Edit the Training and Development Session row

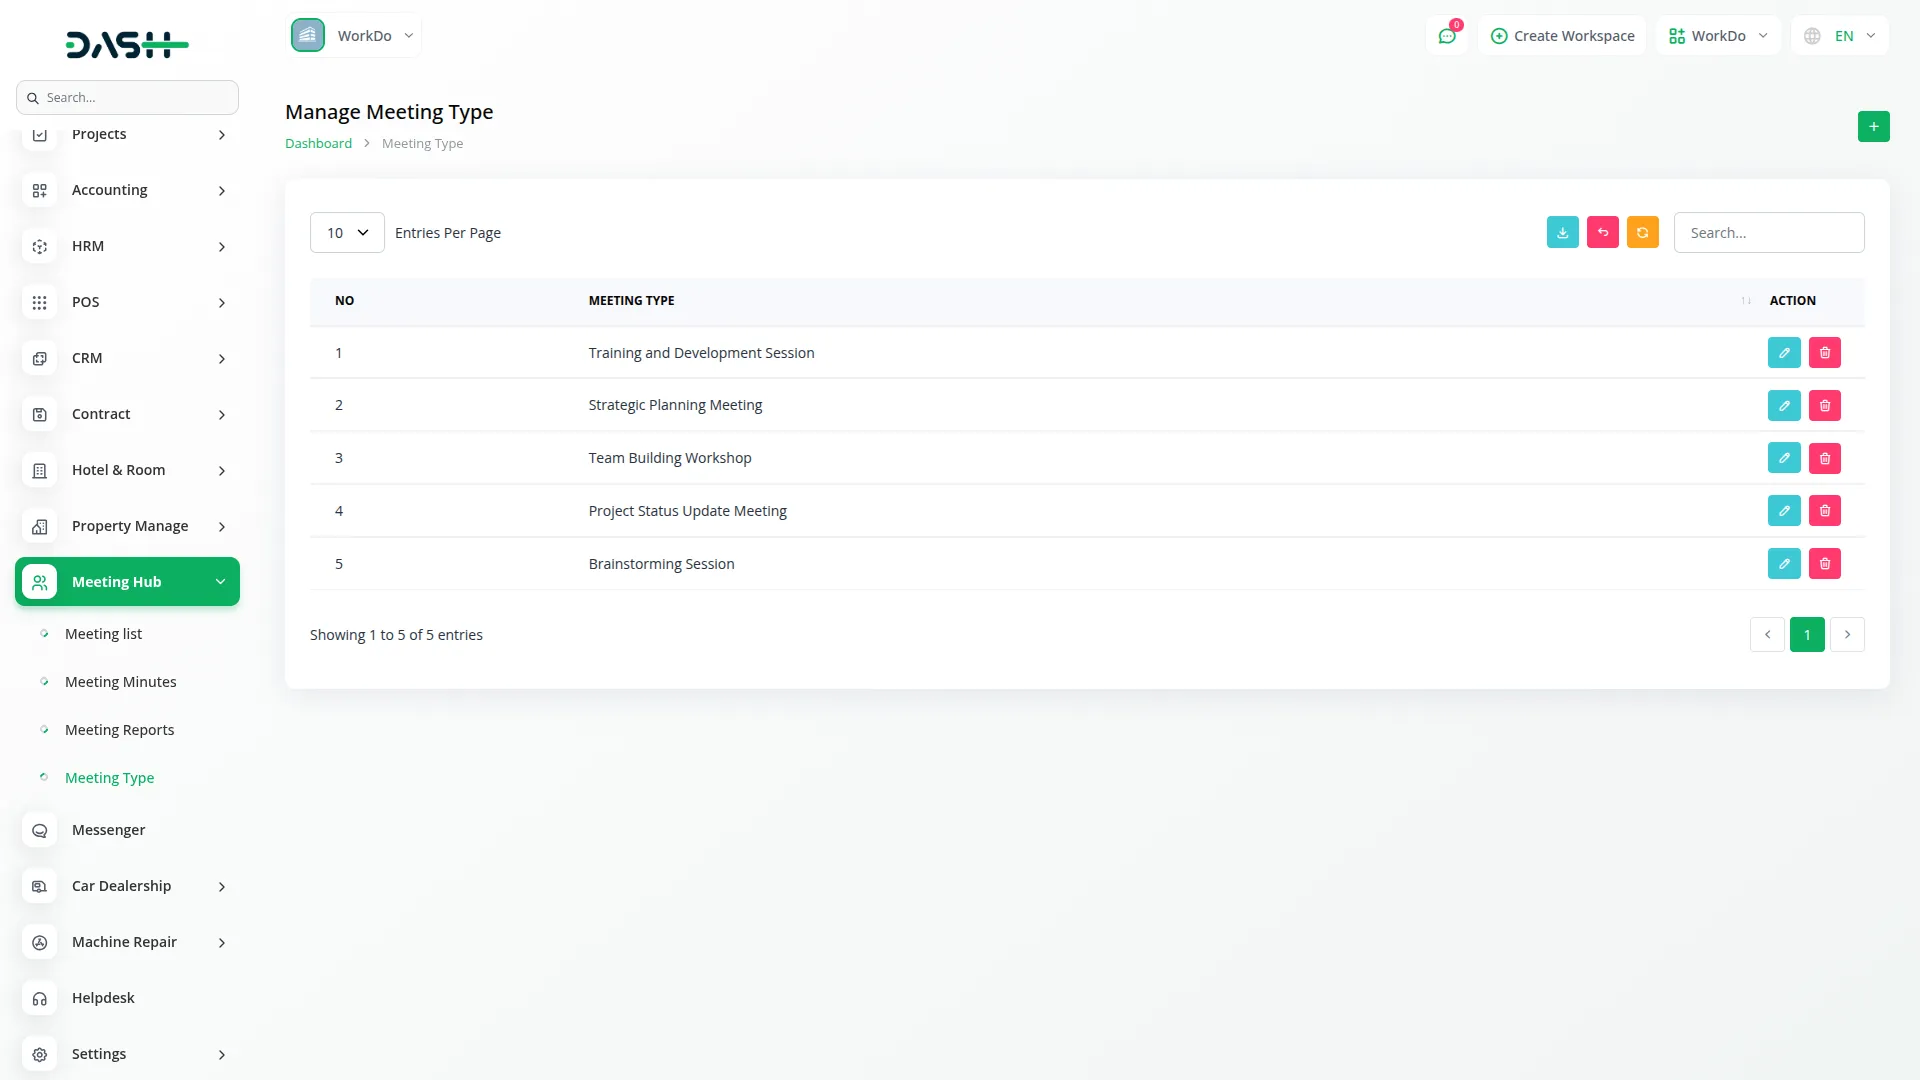click(x=1783, y=353)
